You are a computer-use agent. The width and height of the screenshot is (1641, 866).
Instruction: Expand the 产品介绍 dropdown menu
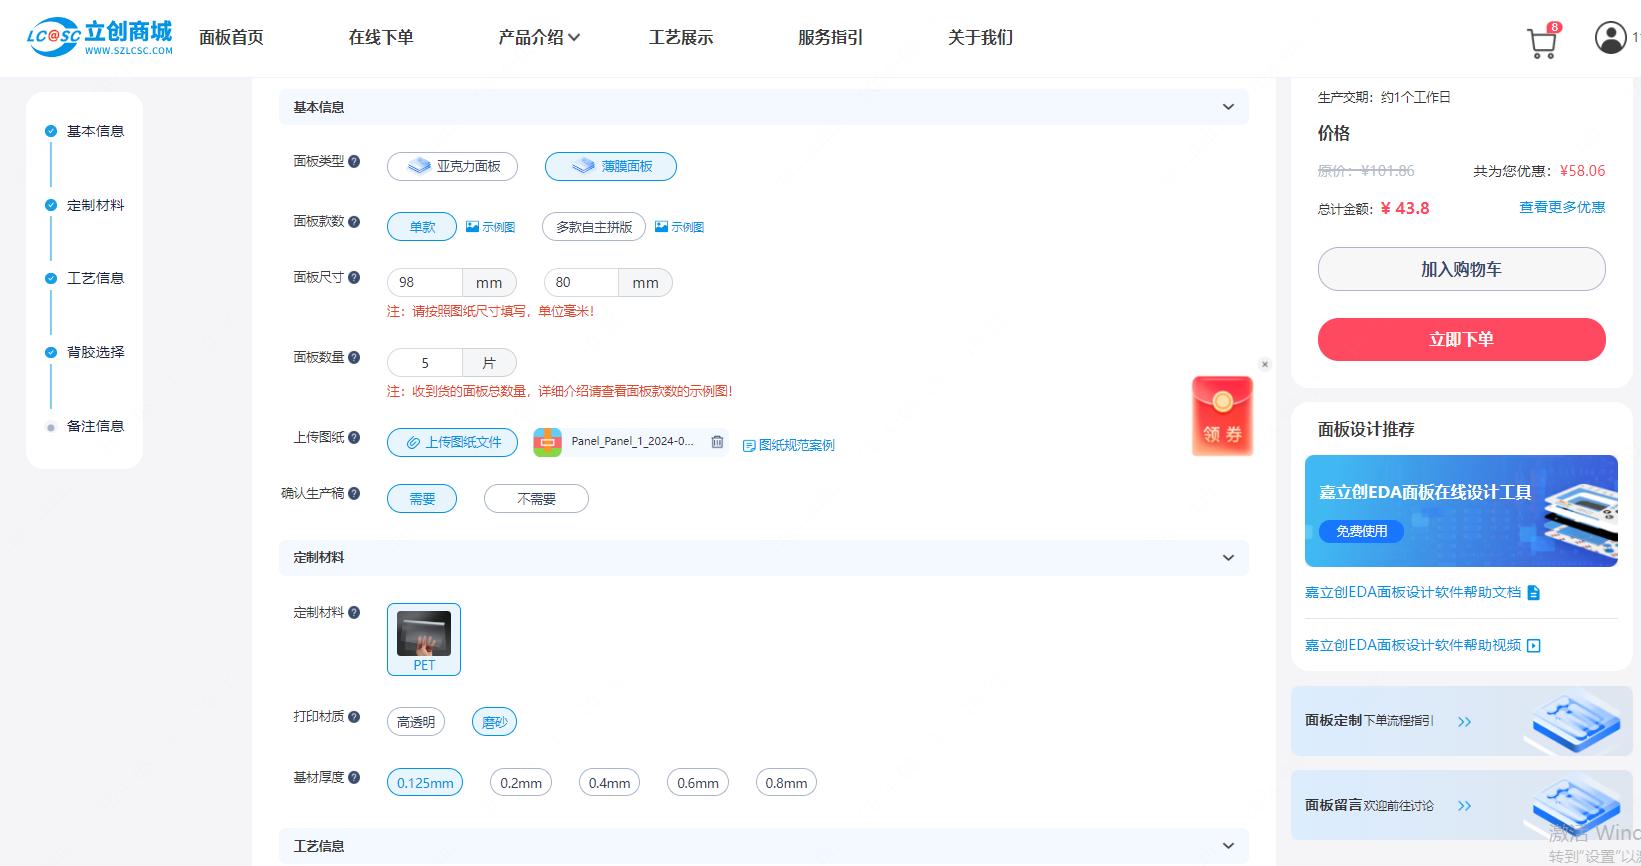pos(538,38)
